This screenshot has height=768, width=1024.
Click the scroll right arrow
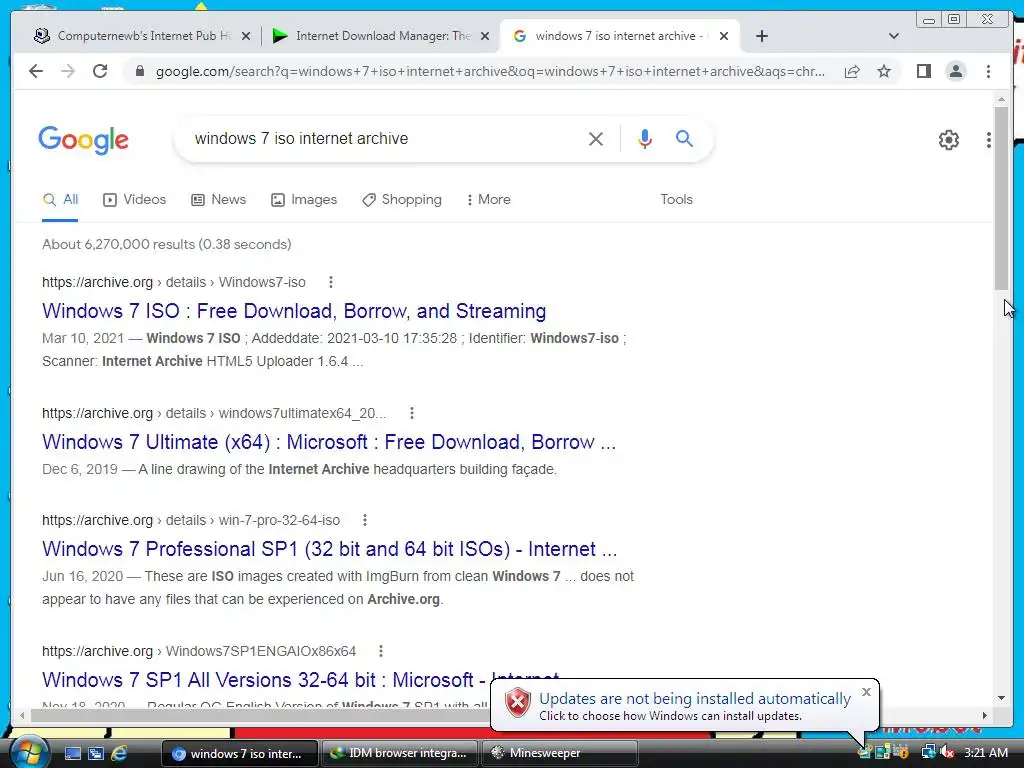[985, 716]
